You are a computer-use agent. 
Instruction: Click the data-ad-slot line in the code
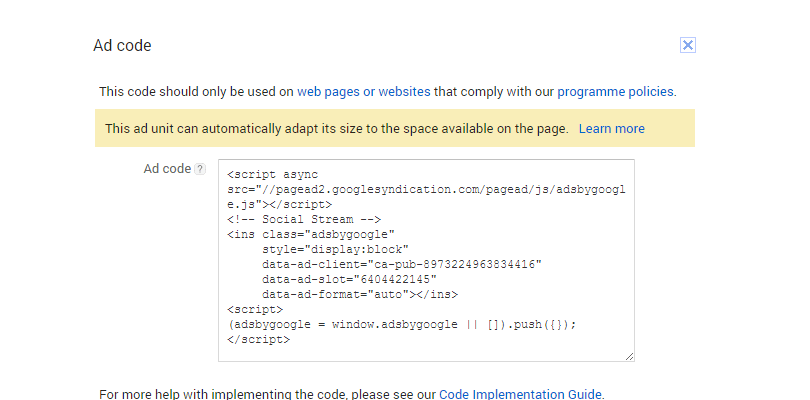click(x=349, y=280)
